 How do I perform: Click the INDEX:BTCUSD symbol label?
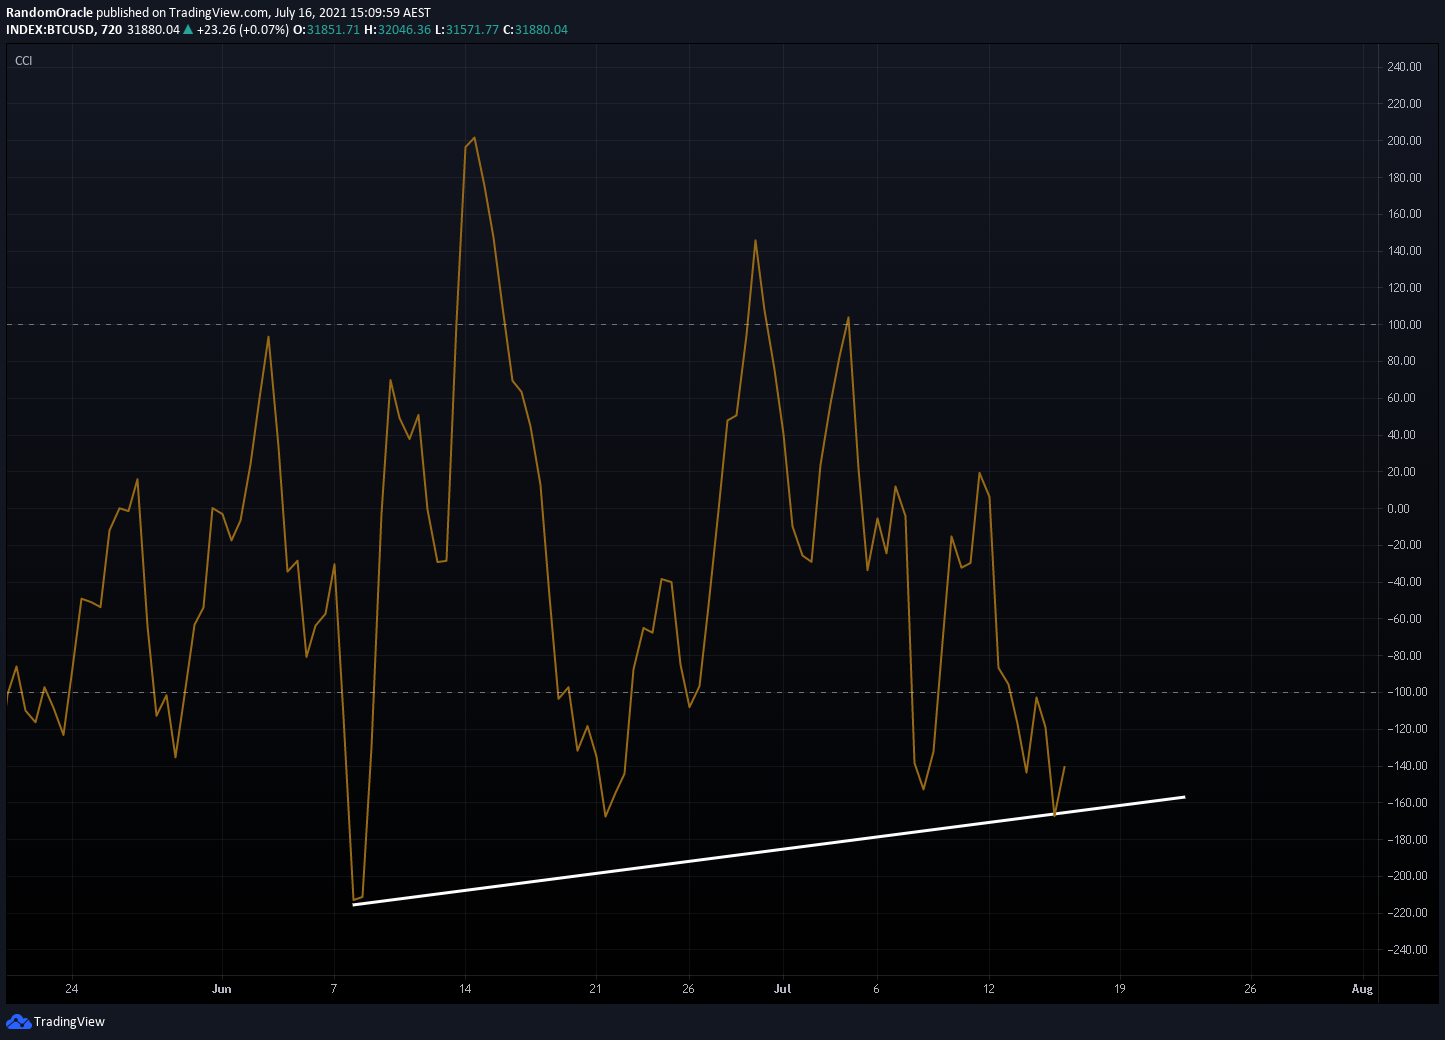(51, 30)
